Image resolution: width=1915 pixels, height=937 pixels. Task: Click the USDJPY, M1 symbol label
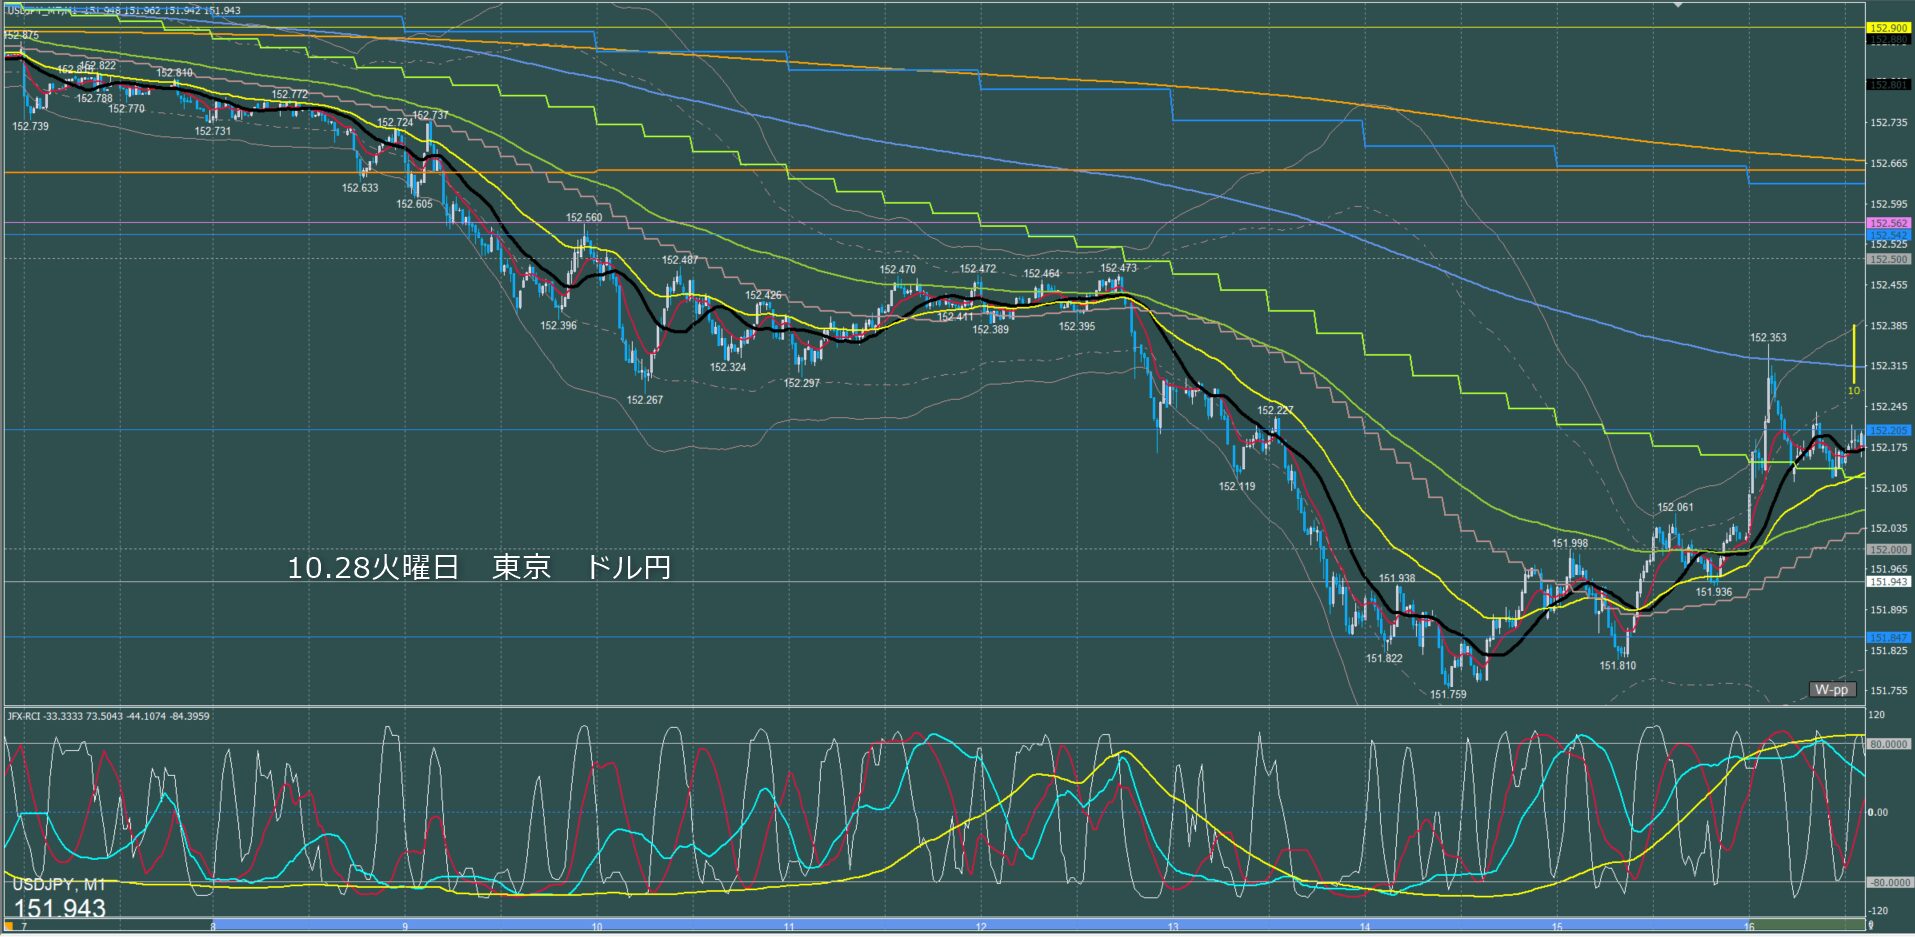(x=58, y=885)
